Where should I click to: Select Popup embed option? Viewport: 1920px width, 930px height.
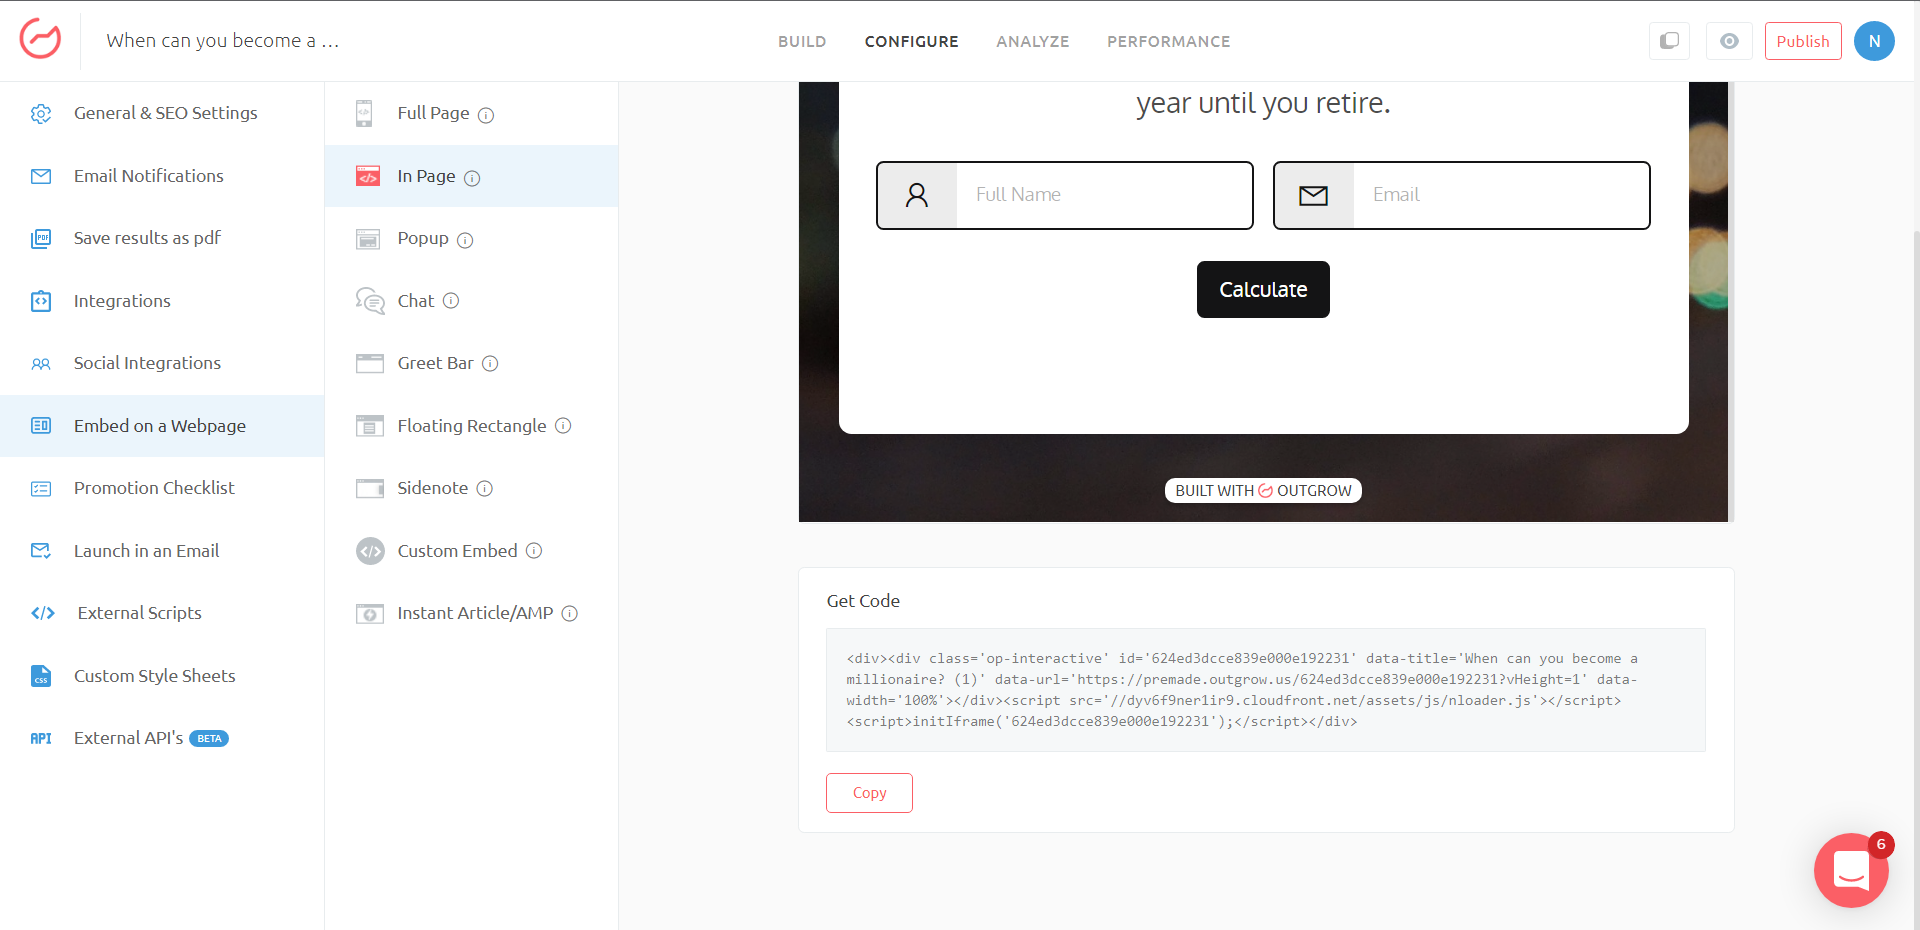coord(471,239)
